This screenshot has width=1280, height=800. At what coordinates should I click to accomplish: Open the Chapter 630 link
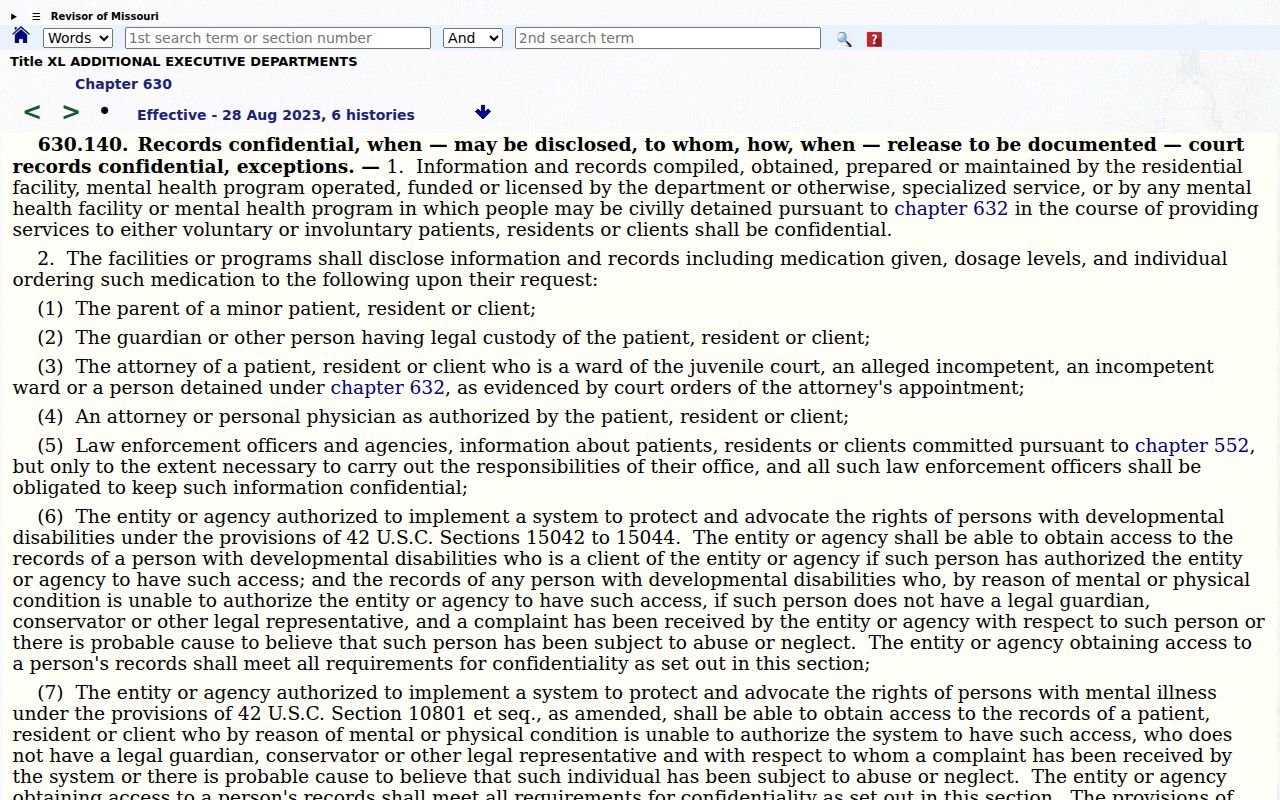[123, 84]
